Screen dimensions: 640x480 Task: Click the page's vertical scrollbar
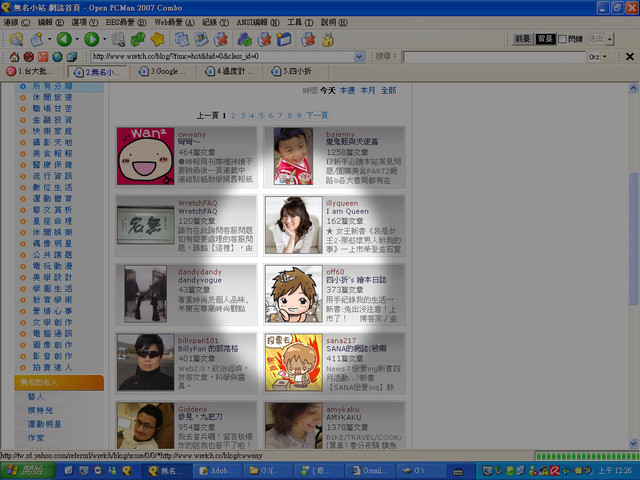[632, 250]
